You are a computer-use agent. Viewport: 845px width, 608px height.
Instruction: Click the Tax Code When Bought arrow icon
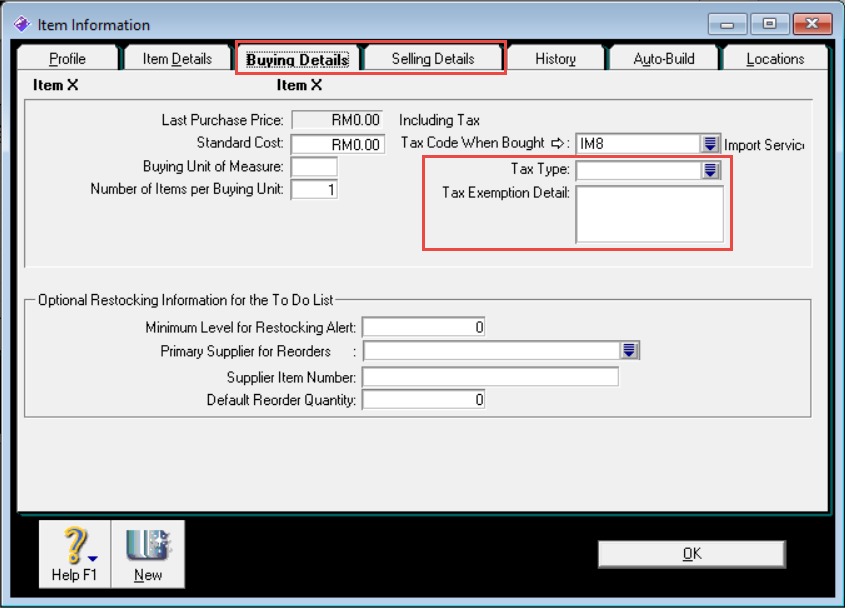click(x=558, y=143)
